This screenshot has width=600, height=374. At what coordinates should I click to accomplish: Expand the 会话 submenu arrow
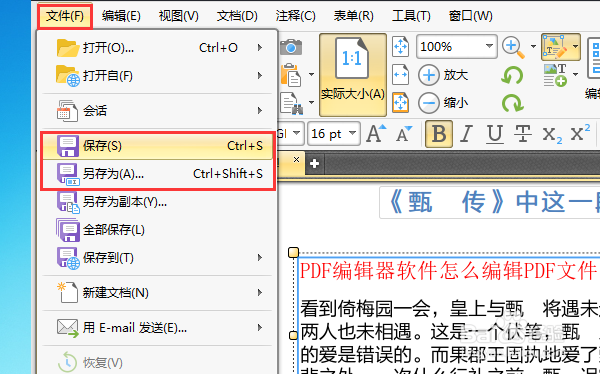[260, 111]
